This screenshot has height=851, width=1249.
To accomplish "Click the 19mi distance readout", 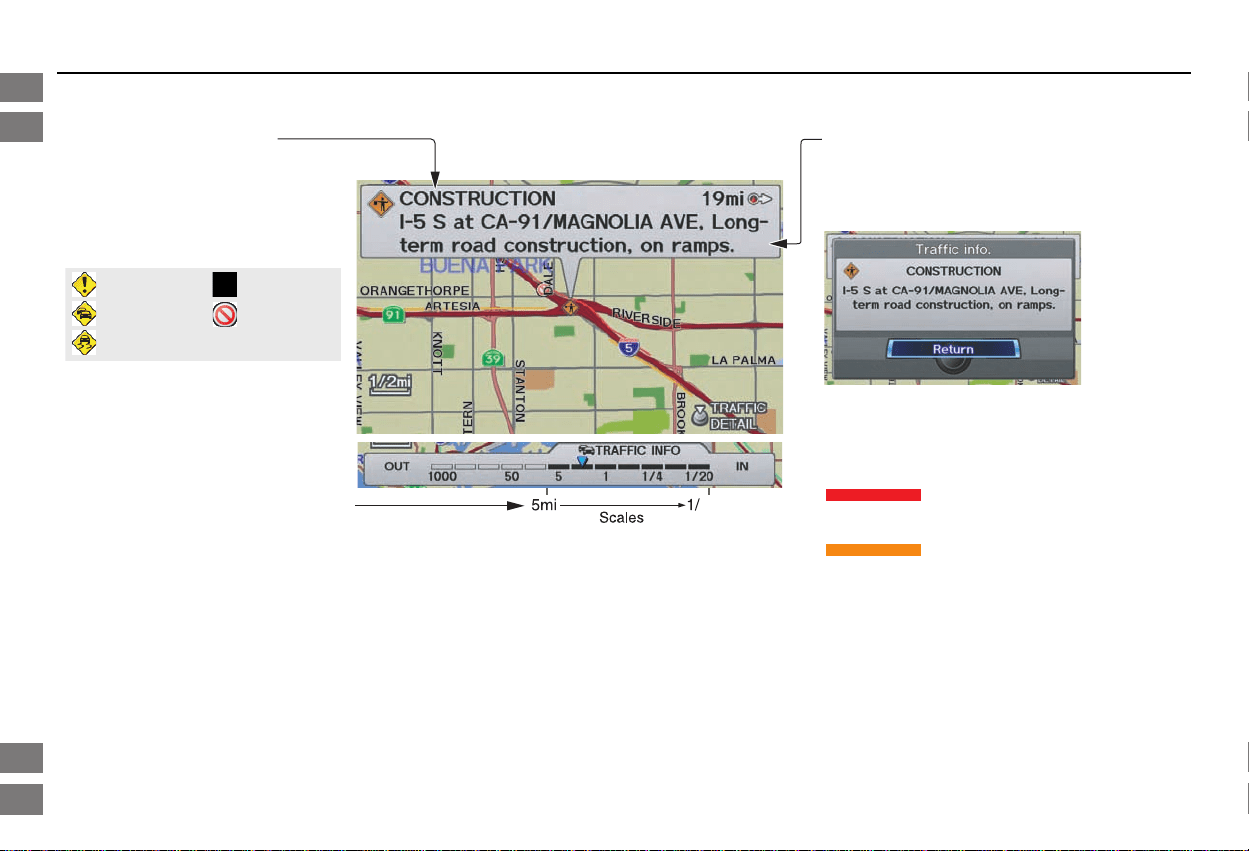I will [x=723, y=199].
